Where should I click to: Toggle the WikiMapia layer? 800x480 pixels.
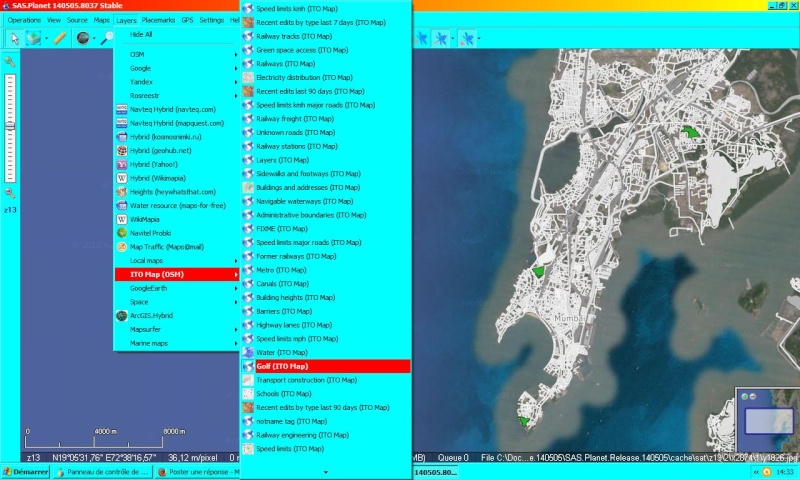(177, 219)
